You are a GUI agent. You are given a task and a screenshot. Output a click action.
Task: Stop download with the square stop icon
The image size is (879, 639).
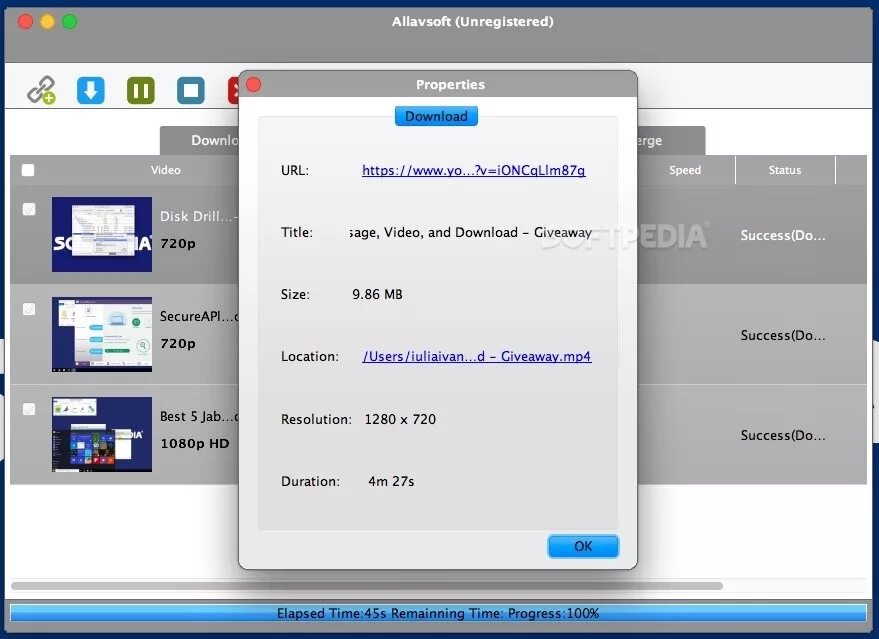(191, 90)
